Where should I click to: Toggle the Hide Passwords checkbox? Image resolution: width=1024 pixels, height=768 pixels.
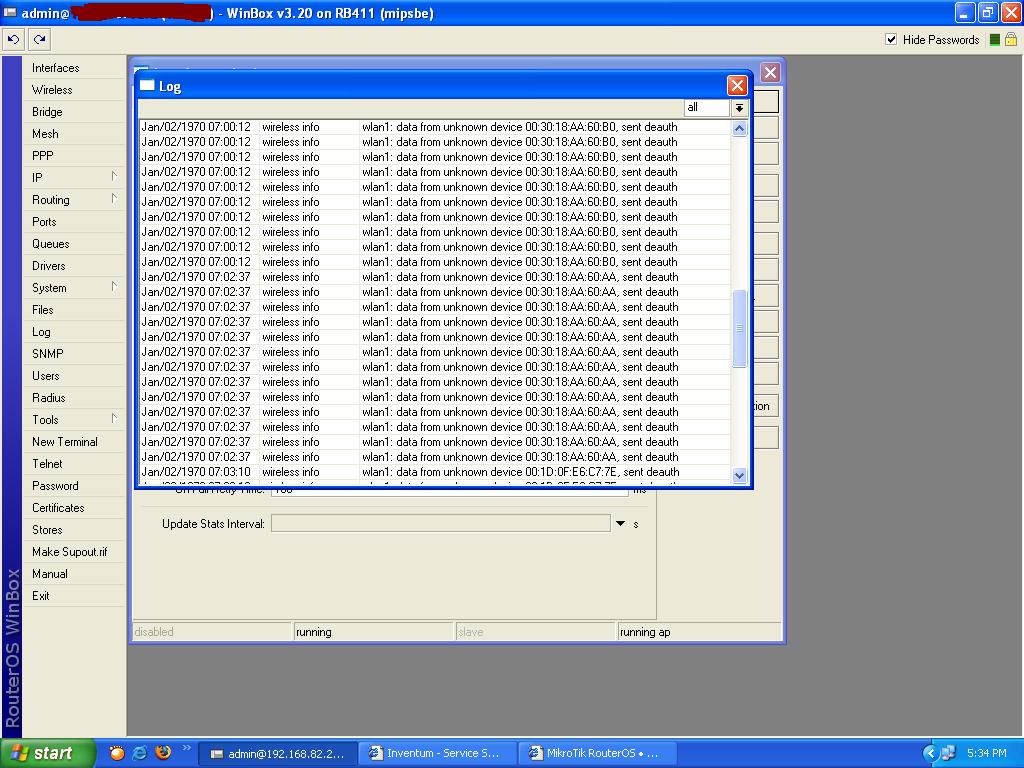click(891, 39)
